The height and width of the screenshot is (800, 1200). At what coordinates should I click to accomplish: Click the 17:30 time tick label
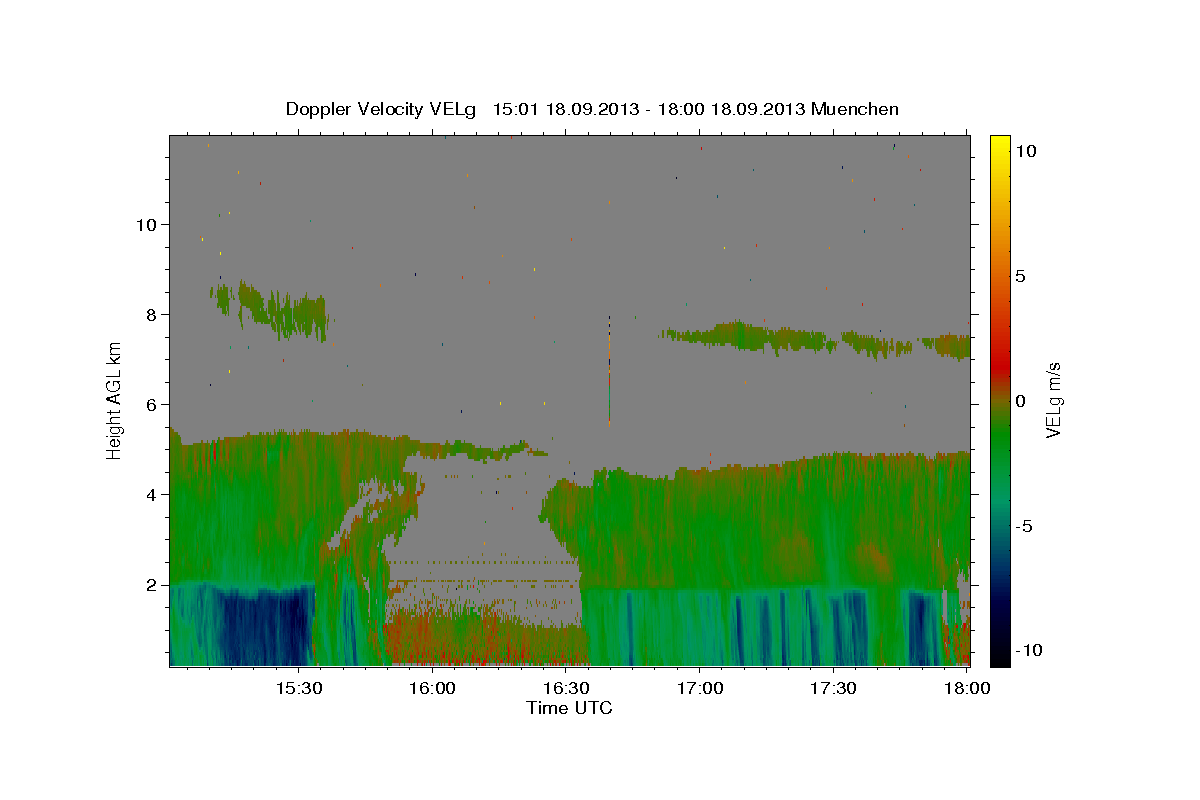coord(834,689)
